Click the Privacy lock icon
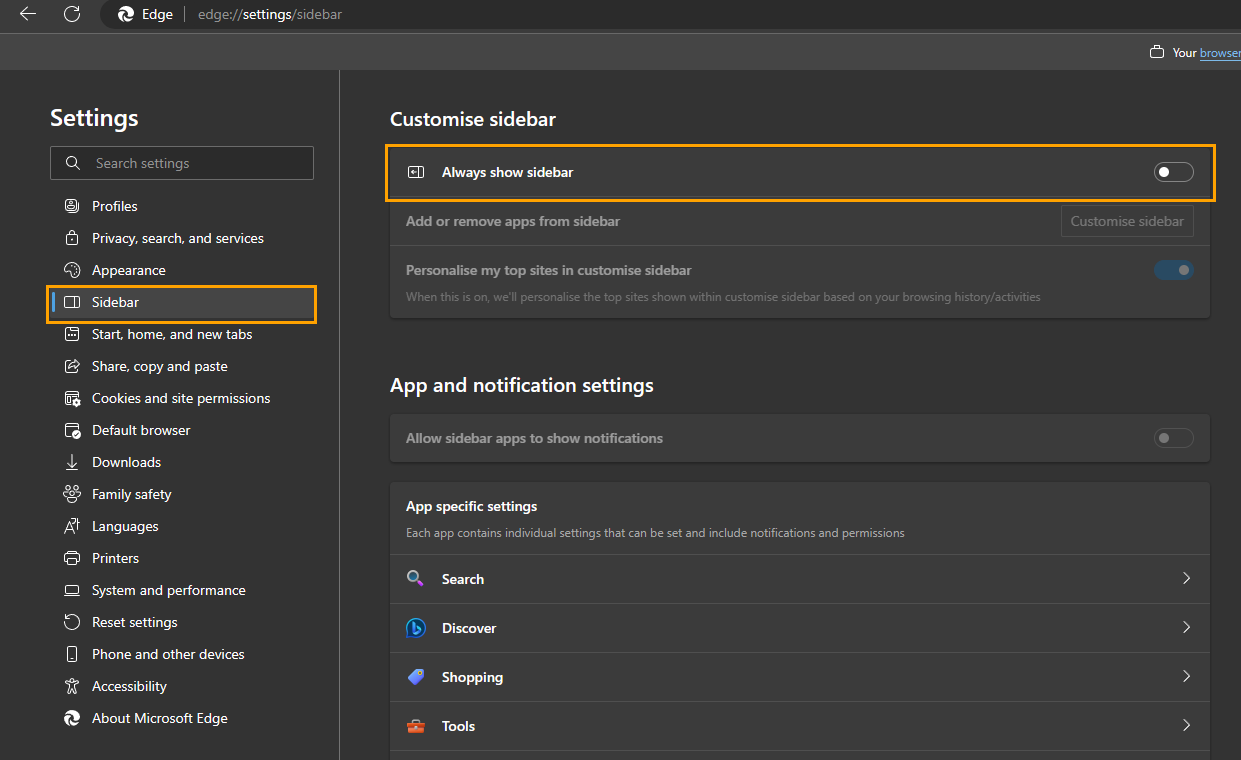Image resolution: width=1241 pixels, height=760 pixels. (72, 238)
